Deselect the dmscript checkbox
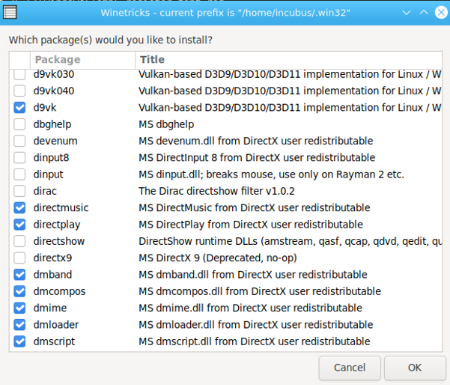450x385 pixels. 20,341
